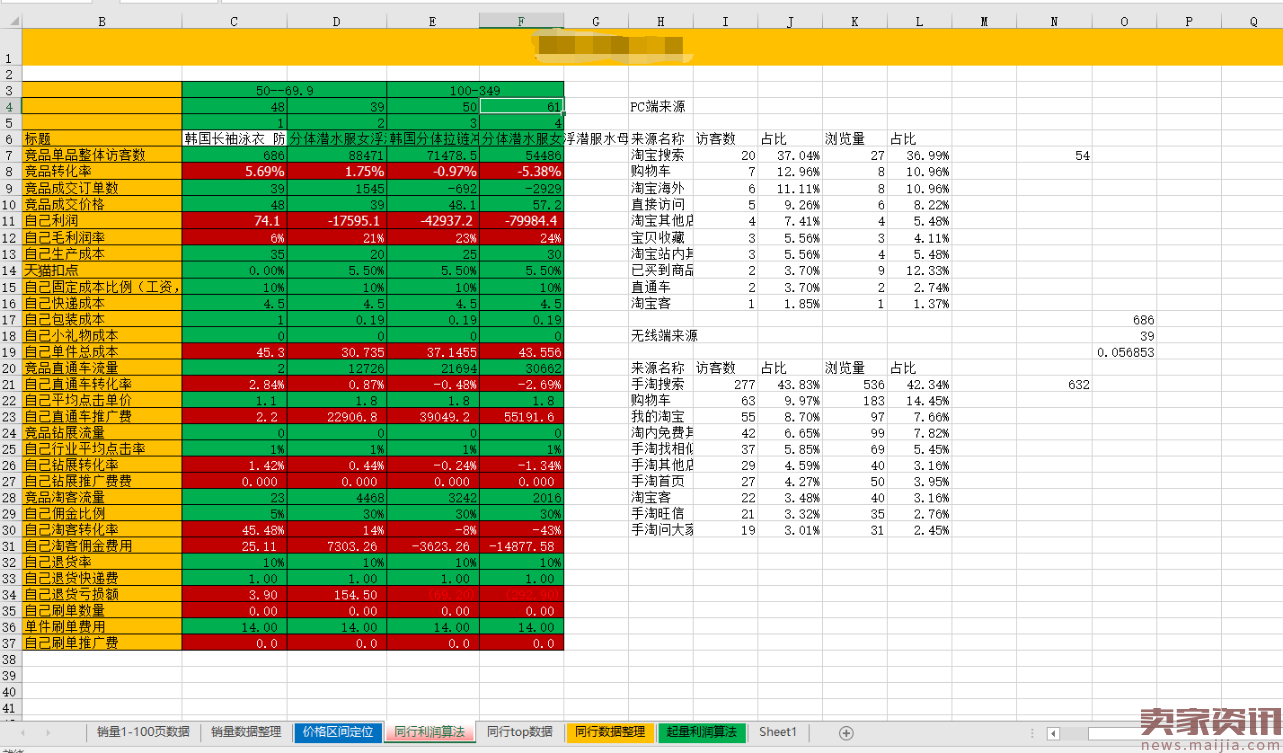Select column F header
Screen dimensions: 1283x753
pyautogui.click(x=521, y=21)
